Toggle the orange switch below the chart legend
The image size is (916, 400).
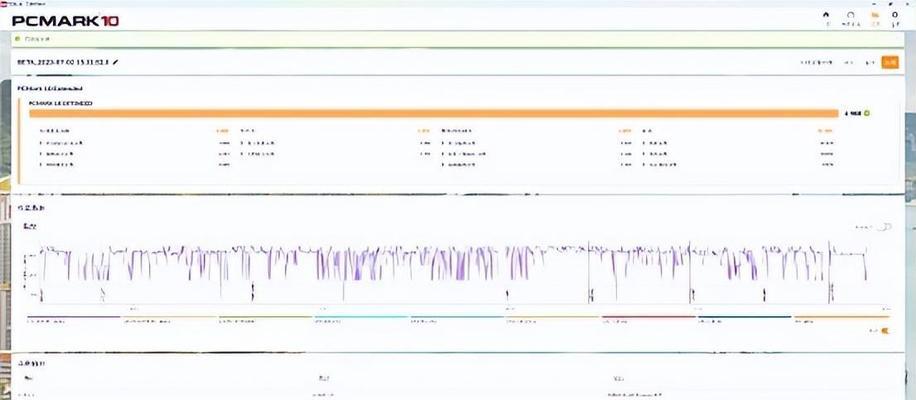point(884,331)
